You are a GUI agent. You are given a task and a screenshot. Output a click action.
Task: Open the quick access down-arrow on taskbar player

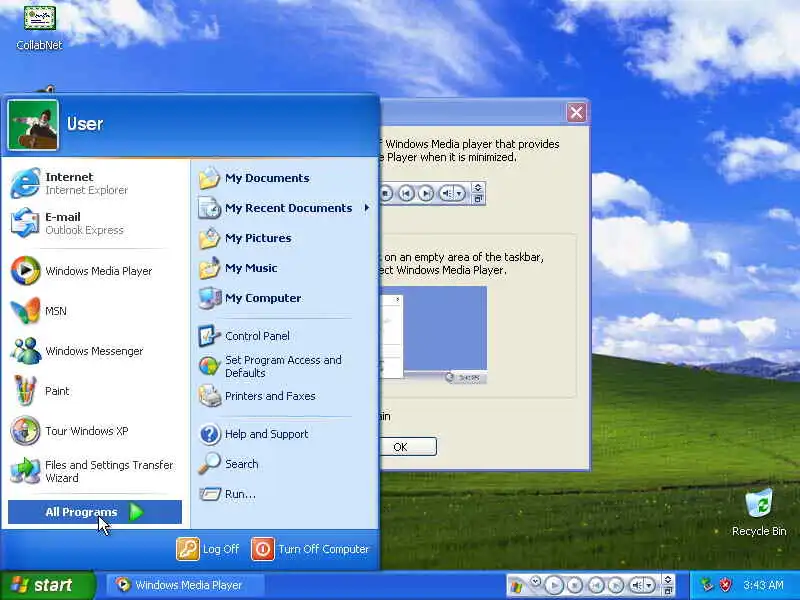click(535, 581)
